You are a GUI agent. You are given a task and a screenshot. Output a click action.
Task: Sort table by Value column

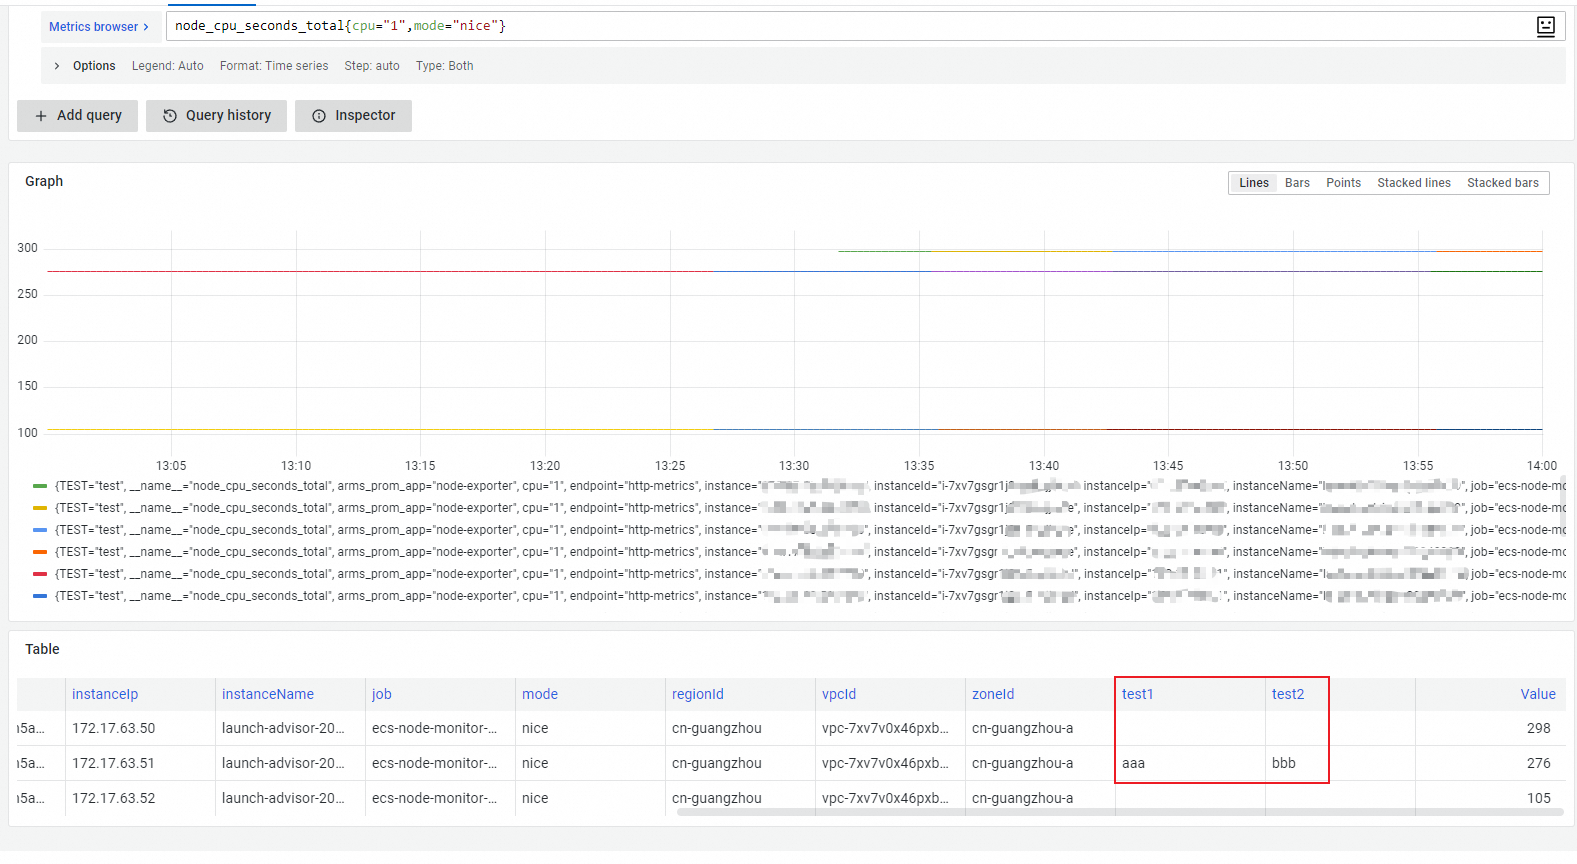[1538, 694]
